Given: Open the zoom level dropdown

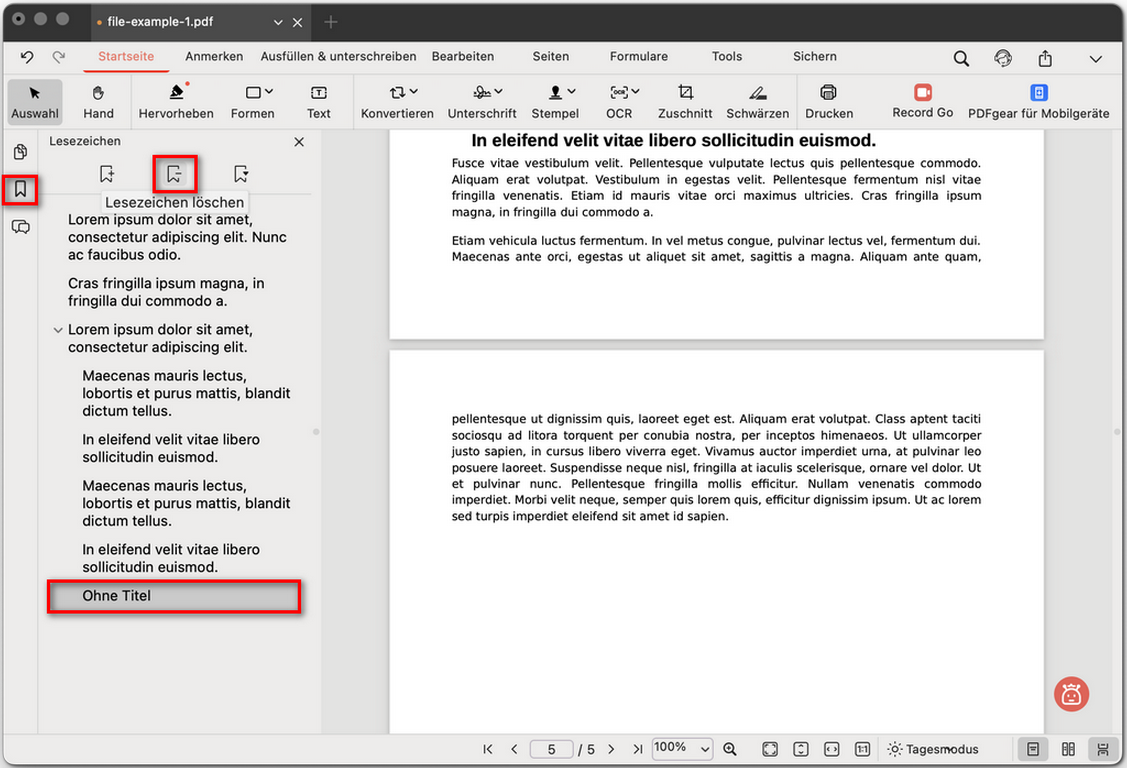Looking at the screenshot, I should [x=682, y=748].
